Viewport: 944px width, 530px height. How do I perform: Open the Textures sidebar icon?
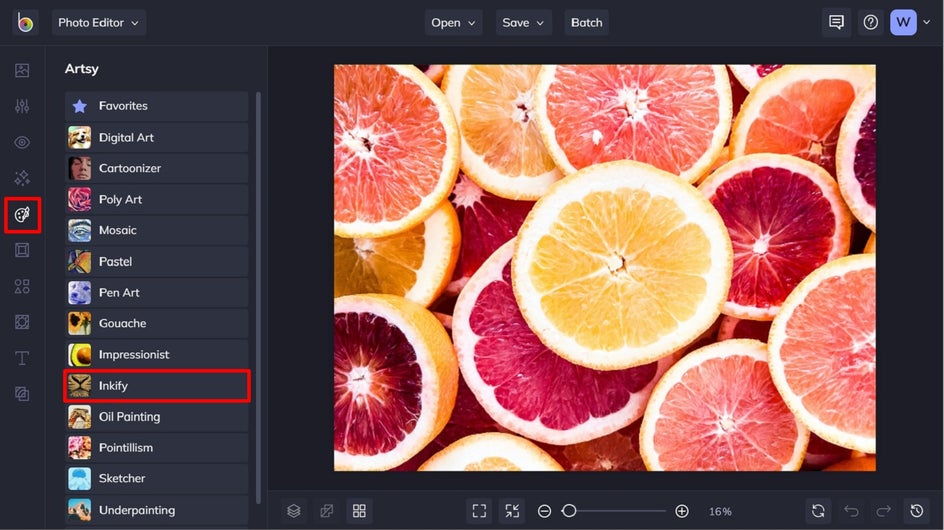tap(22, 394)
